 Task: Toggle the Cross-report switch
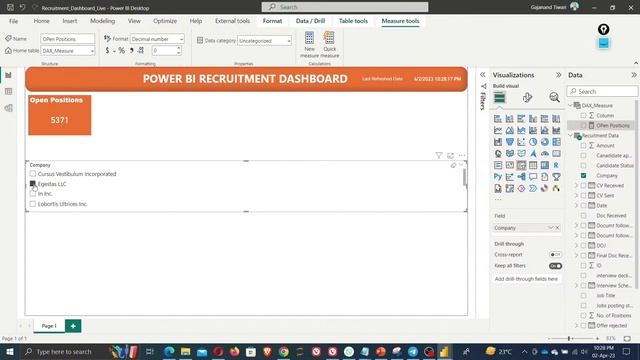tap(555, 255)
